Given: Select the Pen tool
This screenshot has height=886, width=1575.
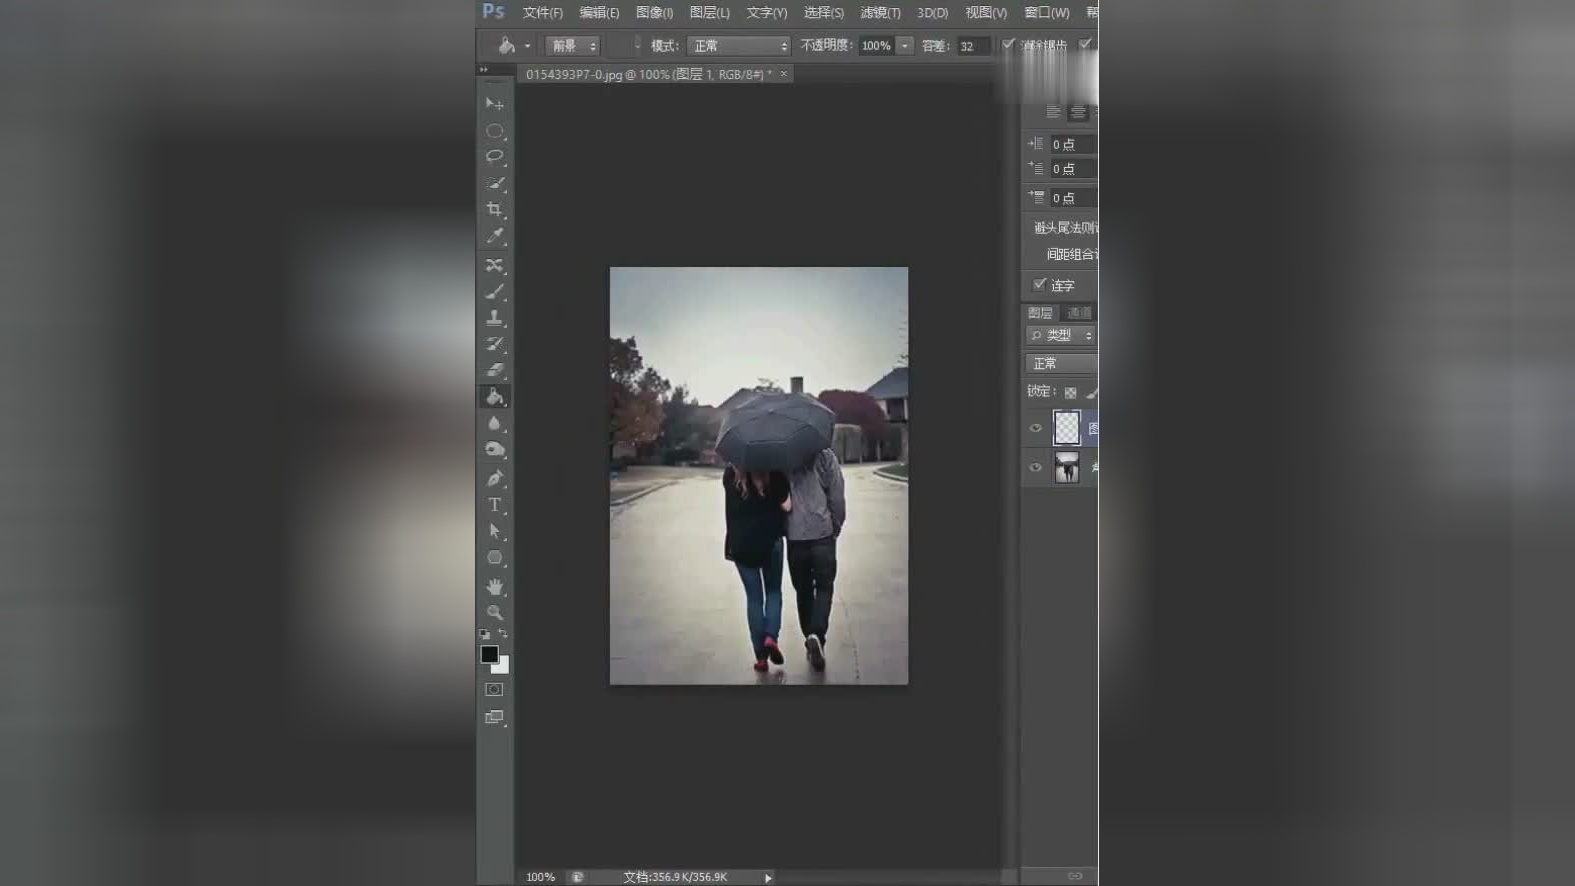Looking at the screenshot, I should 494,478.
